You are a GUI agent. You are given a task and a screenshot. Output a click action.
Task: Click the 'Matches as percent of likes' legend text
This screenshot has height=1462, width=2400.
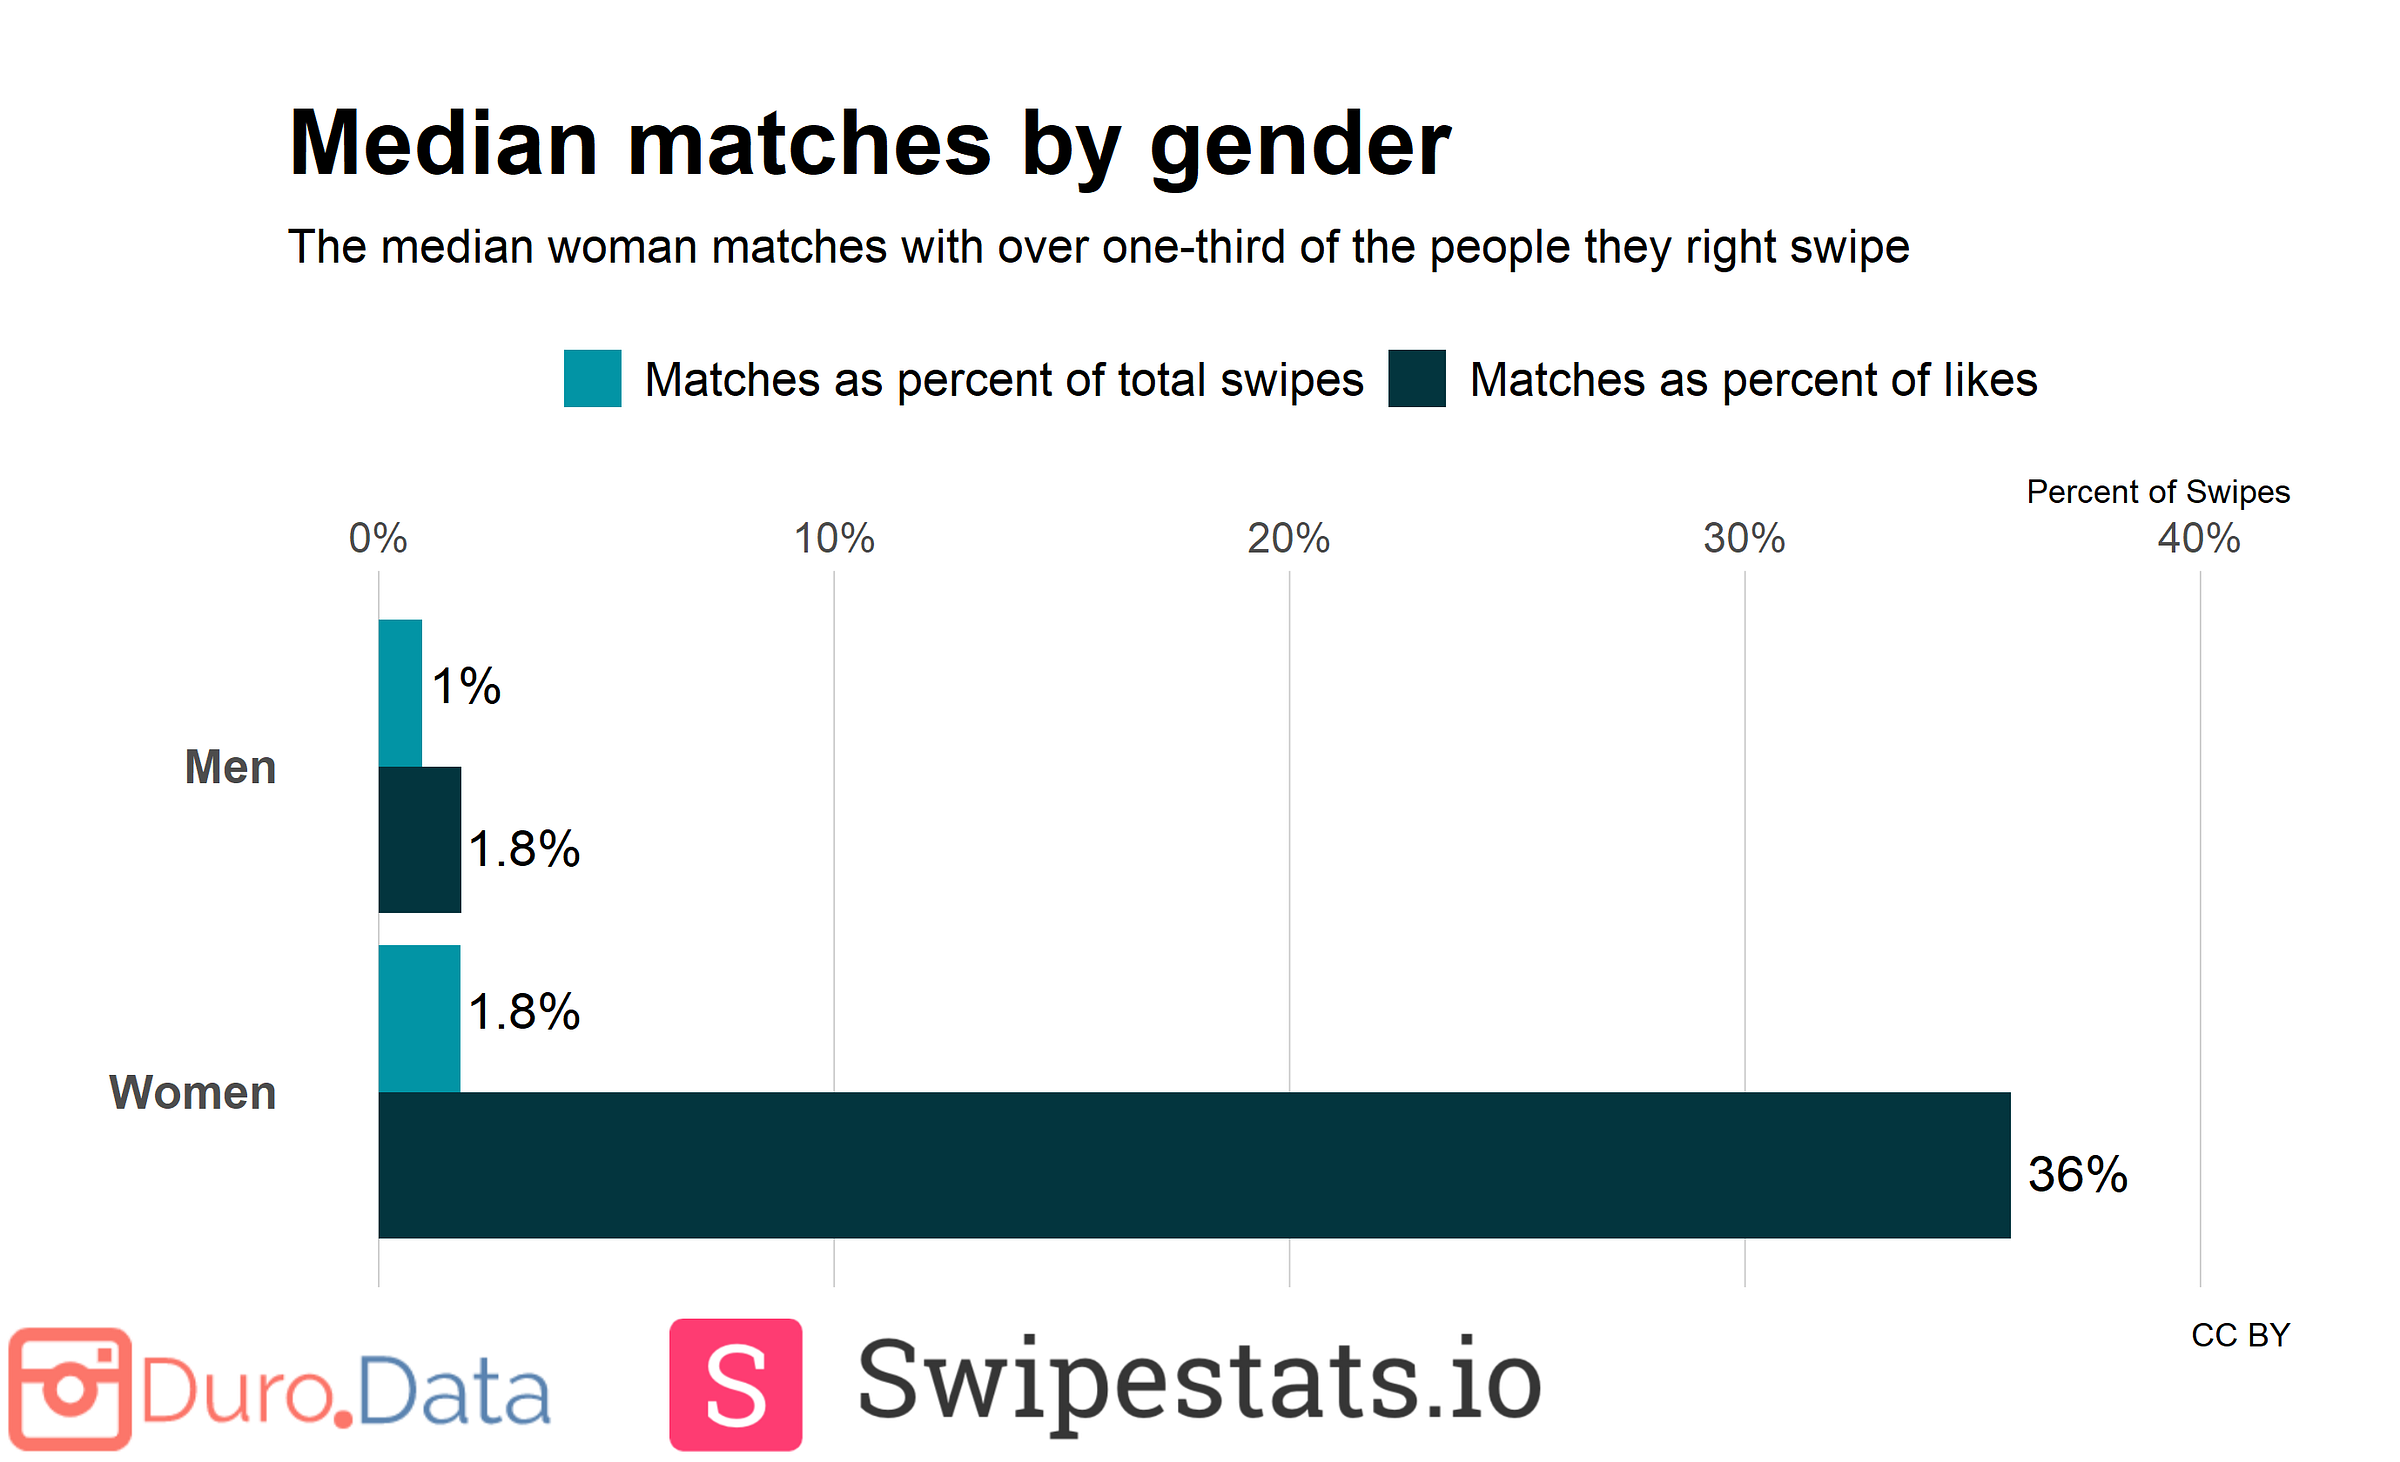[x=1753, y=381]
